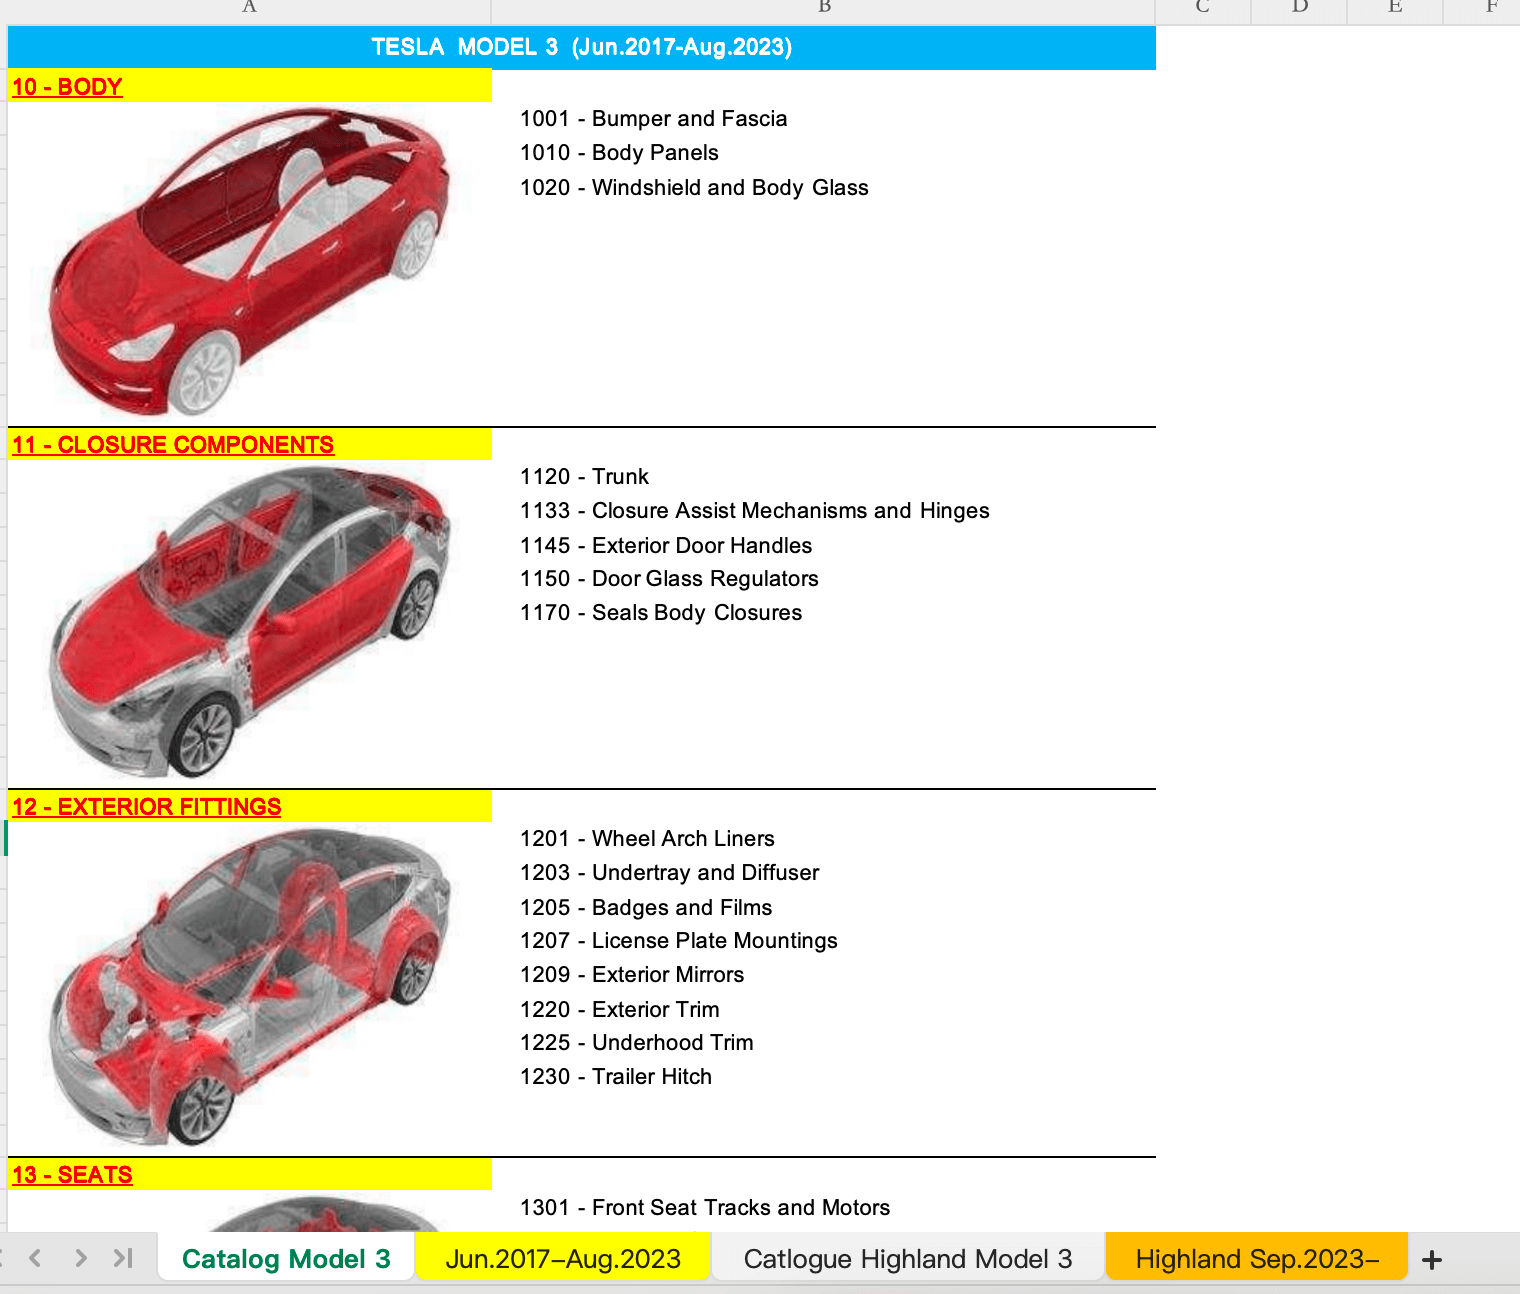
Task: Click '1301 - Front Seat Tracks and Motors'
Action: [705, 1208]
